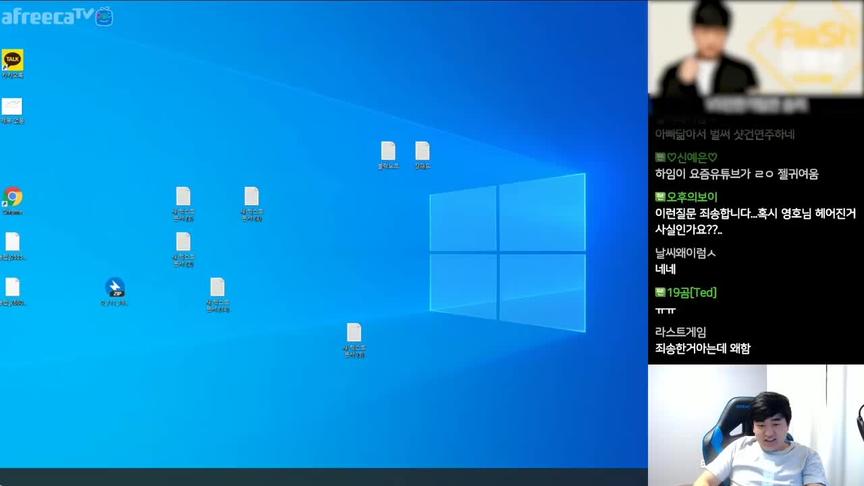Click the streamer webcam feed
Image resolution: width=864 pixels, height=486 pixels.
(756, 425)
